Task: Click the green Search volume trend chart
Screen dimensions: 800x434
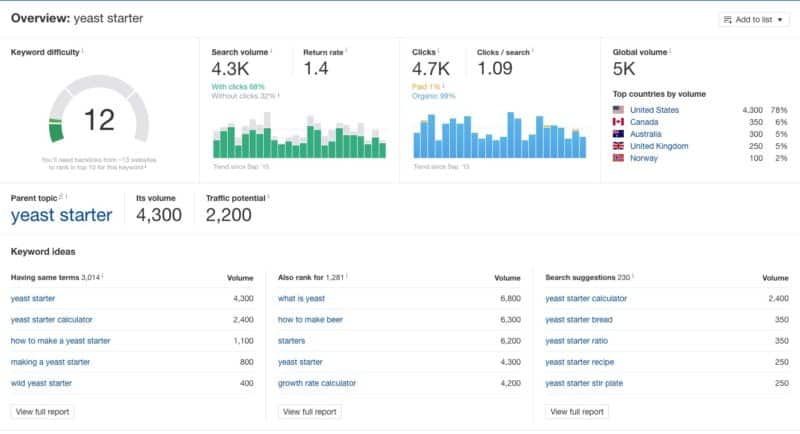Action: point(299,135)
